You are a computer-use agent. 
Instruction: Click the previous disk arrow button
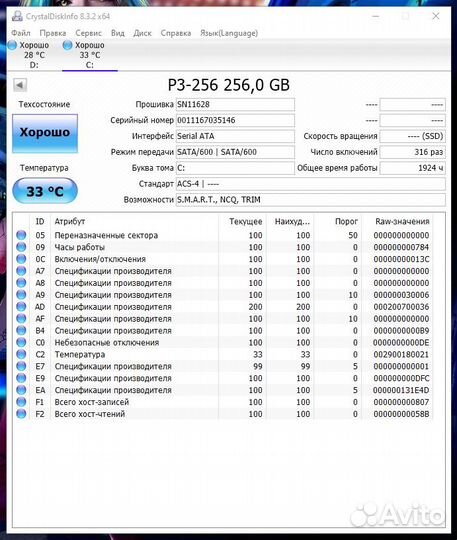click(x=20, y=85)
